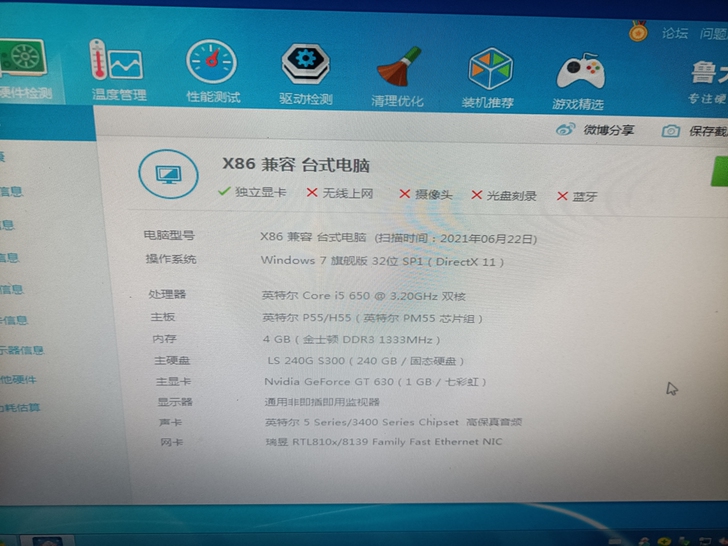
Task: Open the 问题 feedback link
Action: 714,34
